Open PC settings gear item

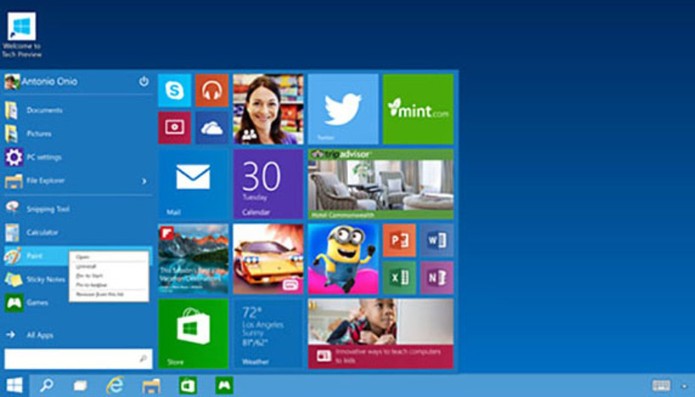tap(78, 157)
